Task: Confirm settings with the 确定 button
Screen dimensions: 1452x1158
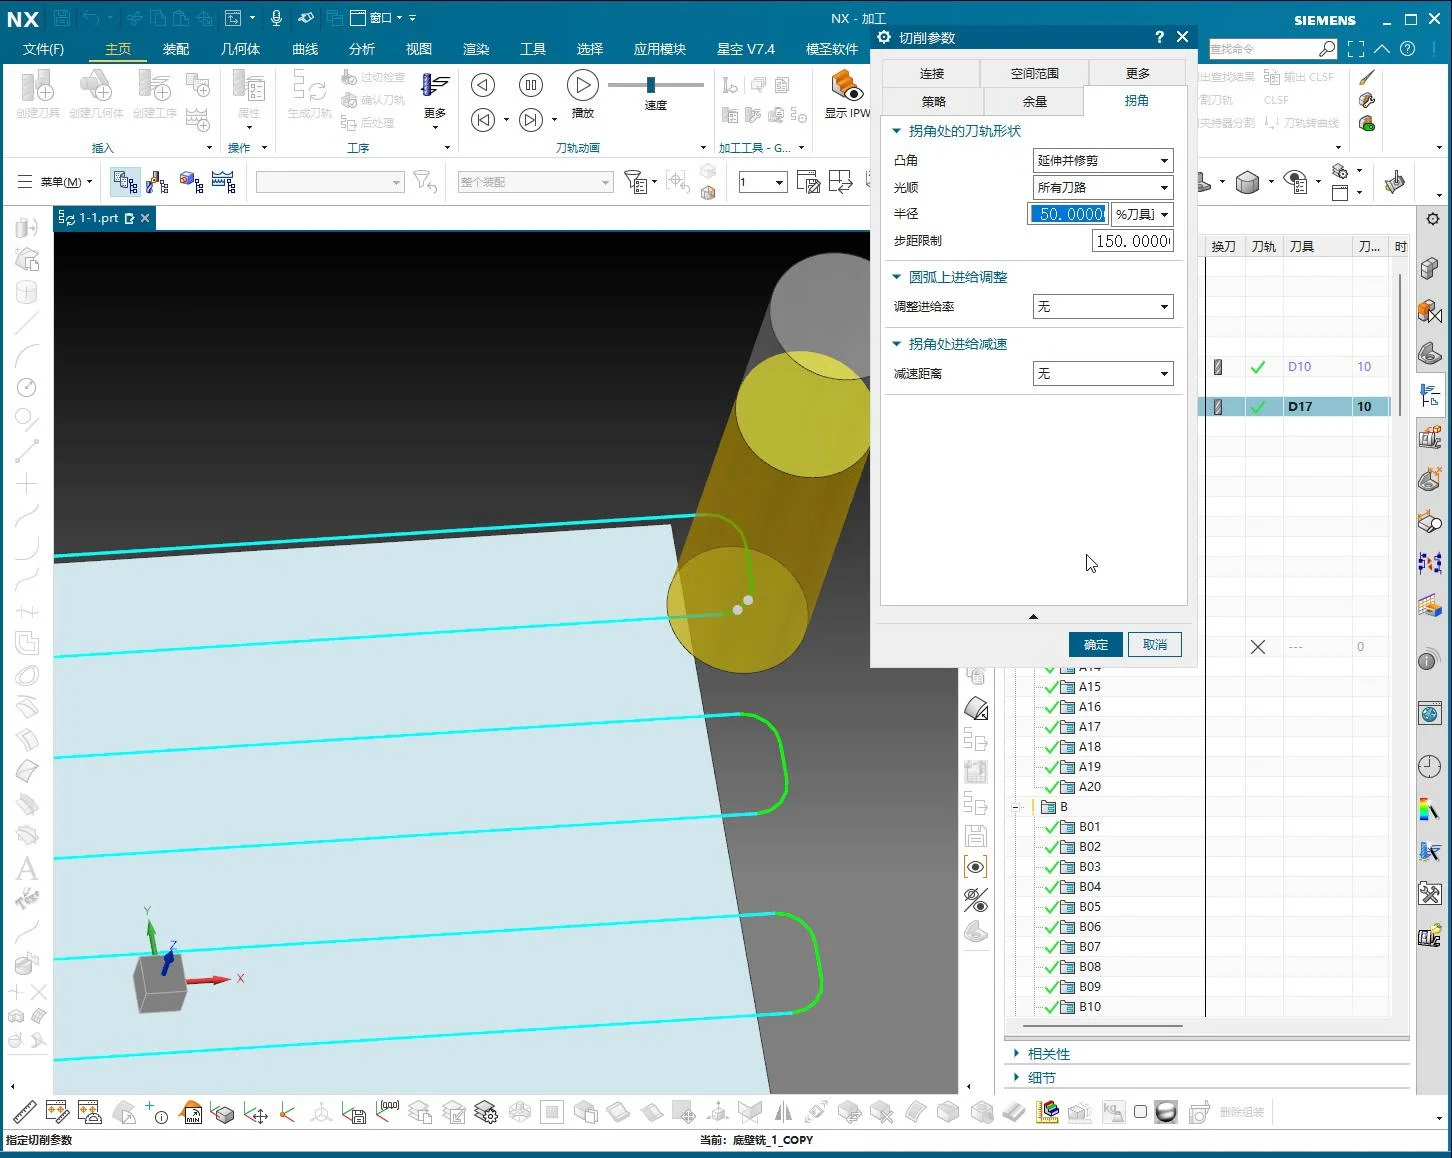Action: [x=1095, y=644]
